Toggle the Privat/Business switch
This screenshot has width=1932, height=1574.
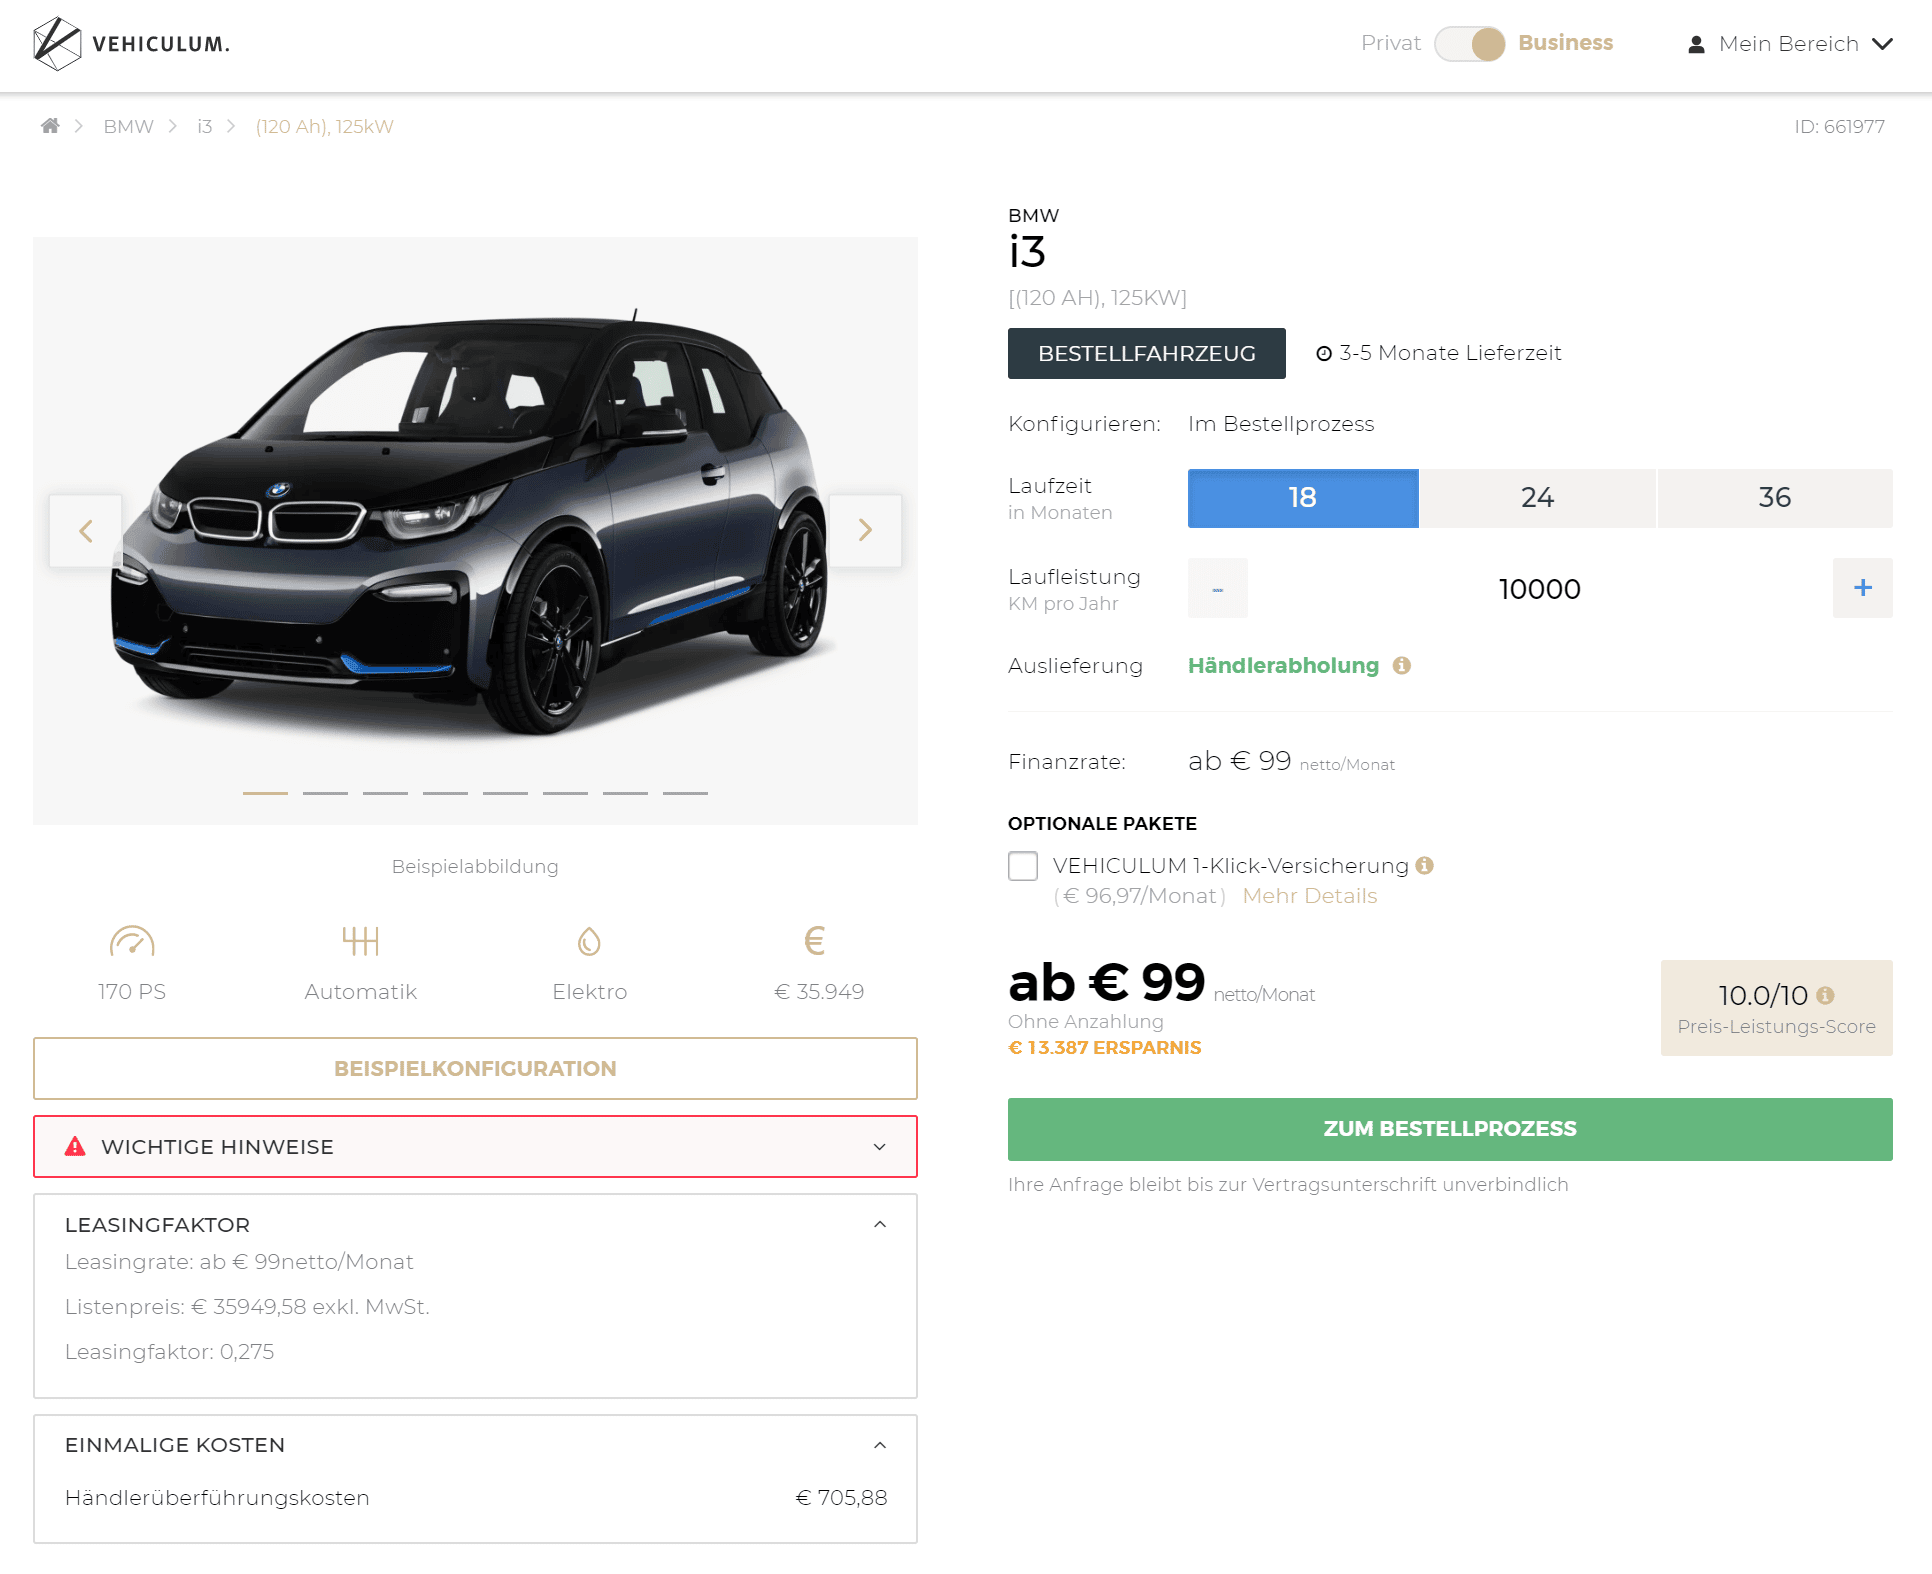[x=1469, y=44]
